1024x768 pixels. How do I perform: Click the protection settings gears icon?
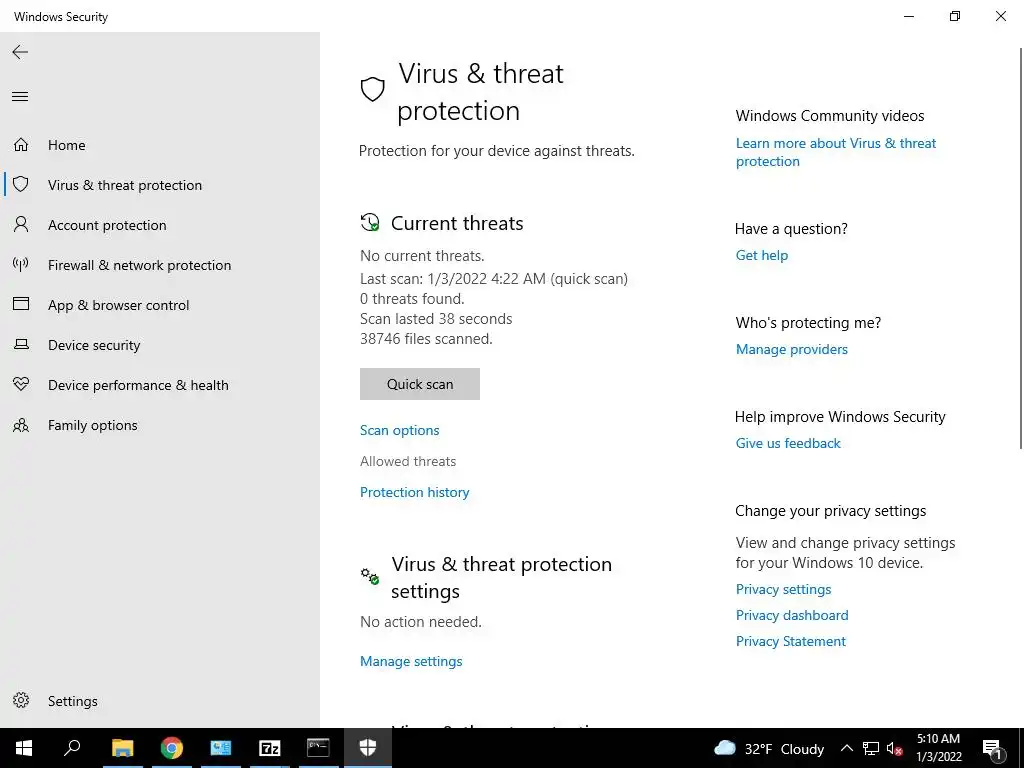pos(370,576)
